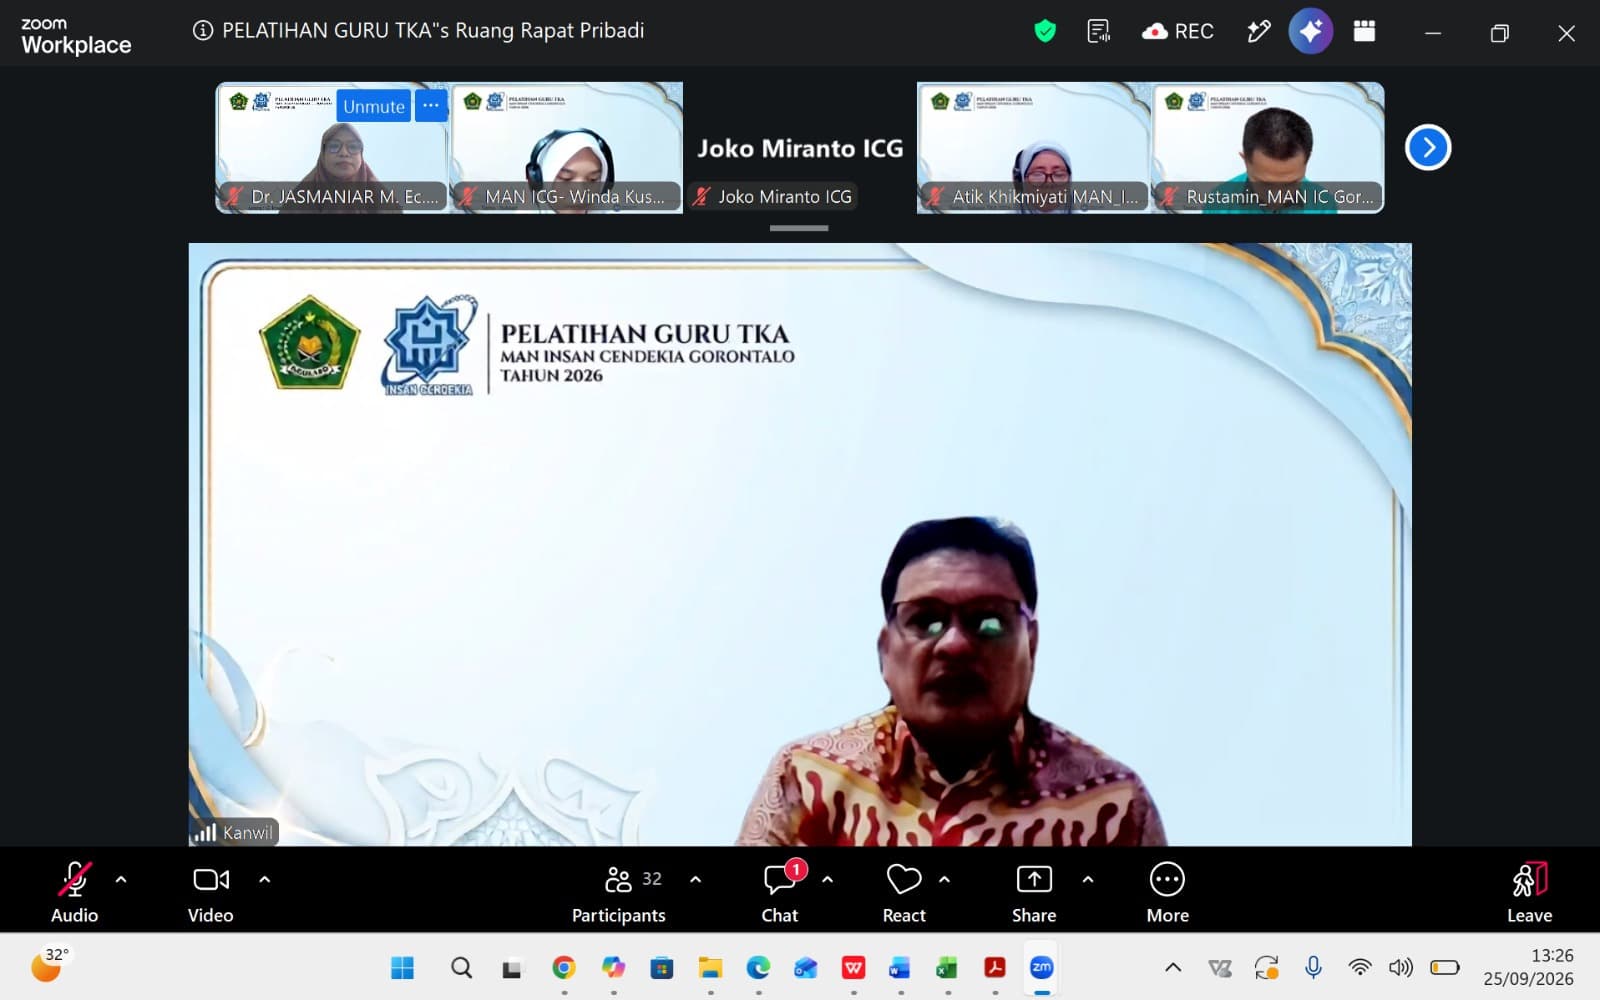Click the V-shaped tray icon with red X
The image size is (1600, 1000).
tap(1220, 968)
